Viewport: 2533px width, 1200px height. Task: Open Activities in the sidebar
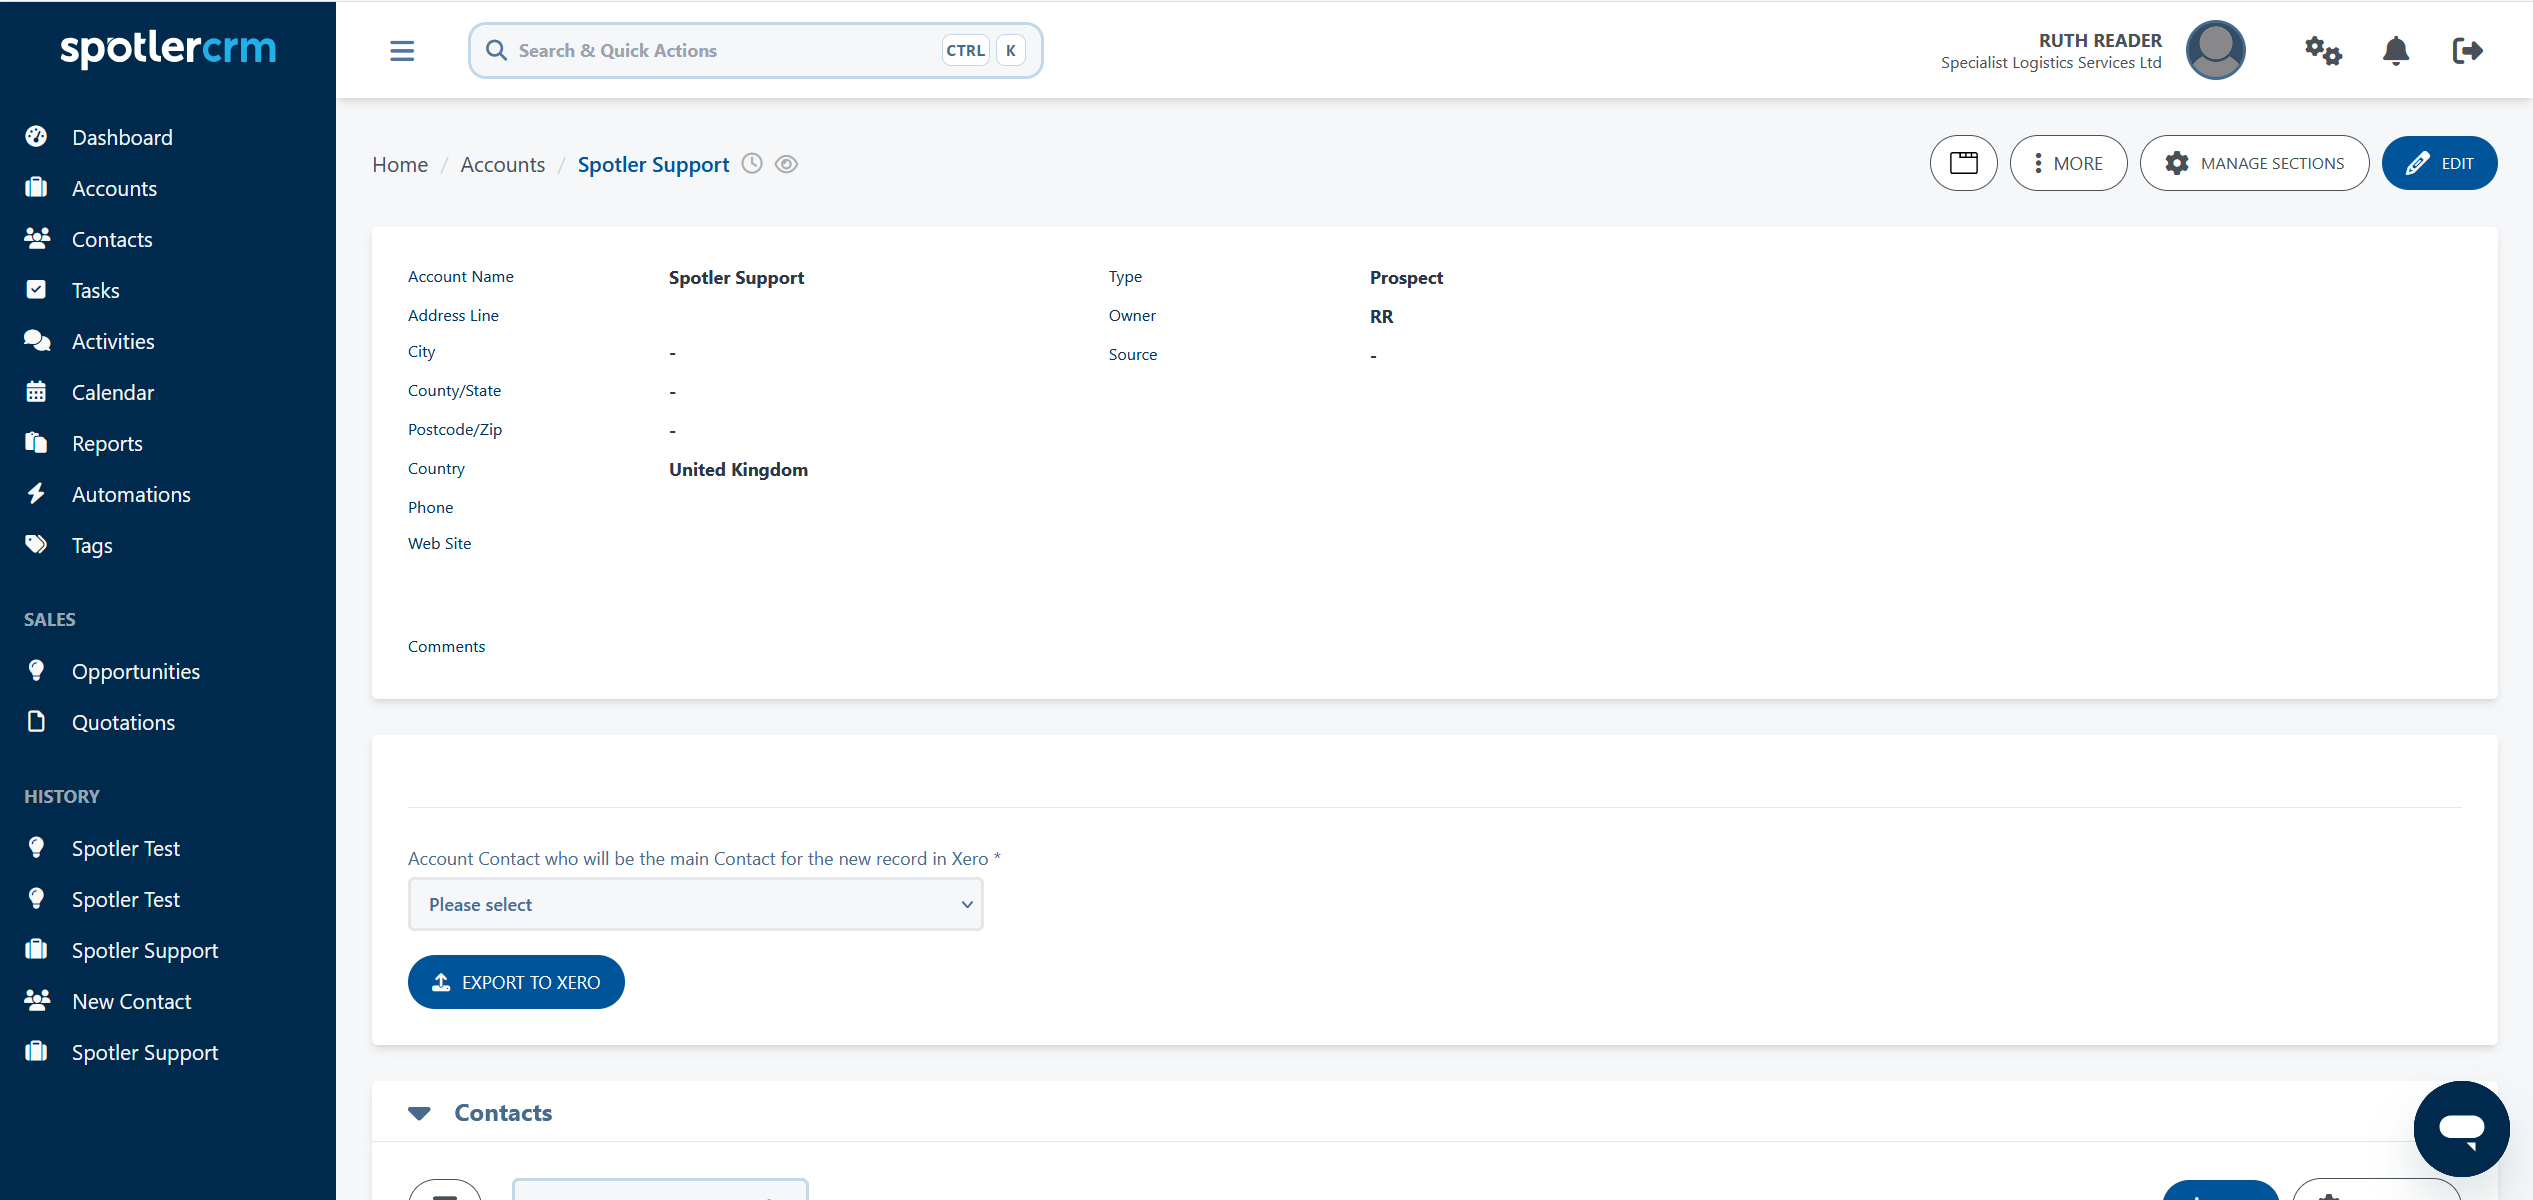(113, 341)
